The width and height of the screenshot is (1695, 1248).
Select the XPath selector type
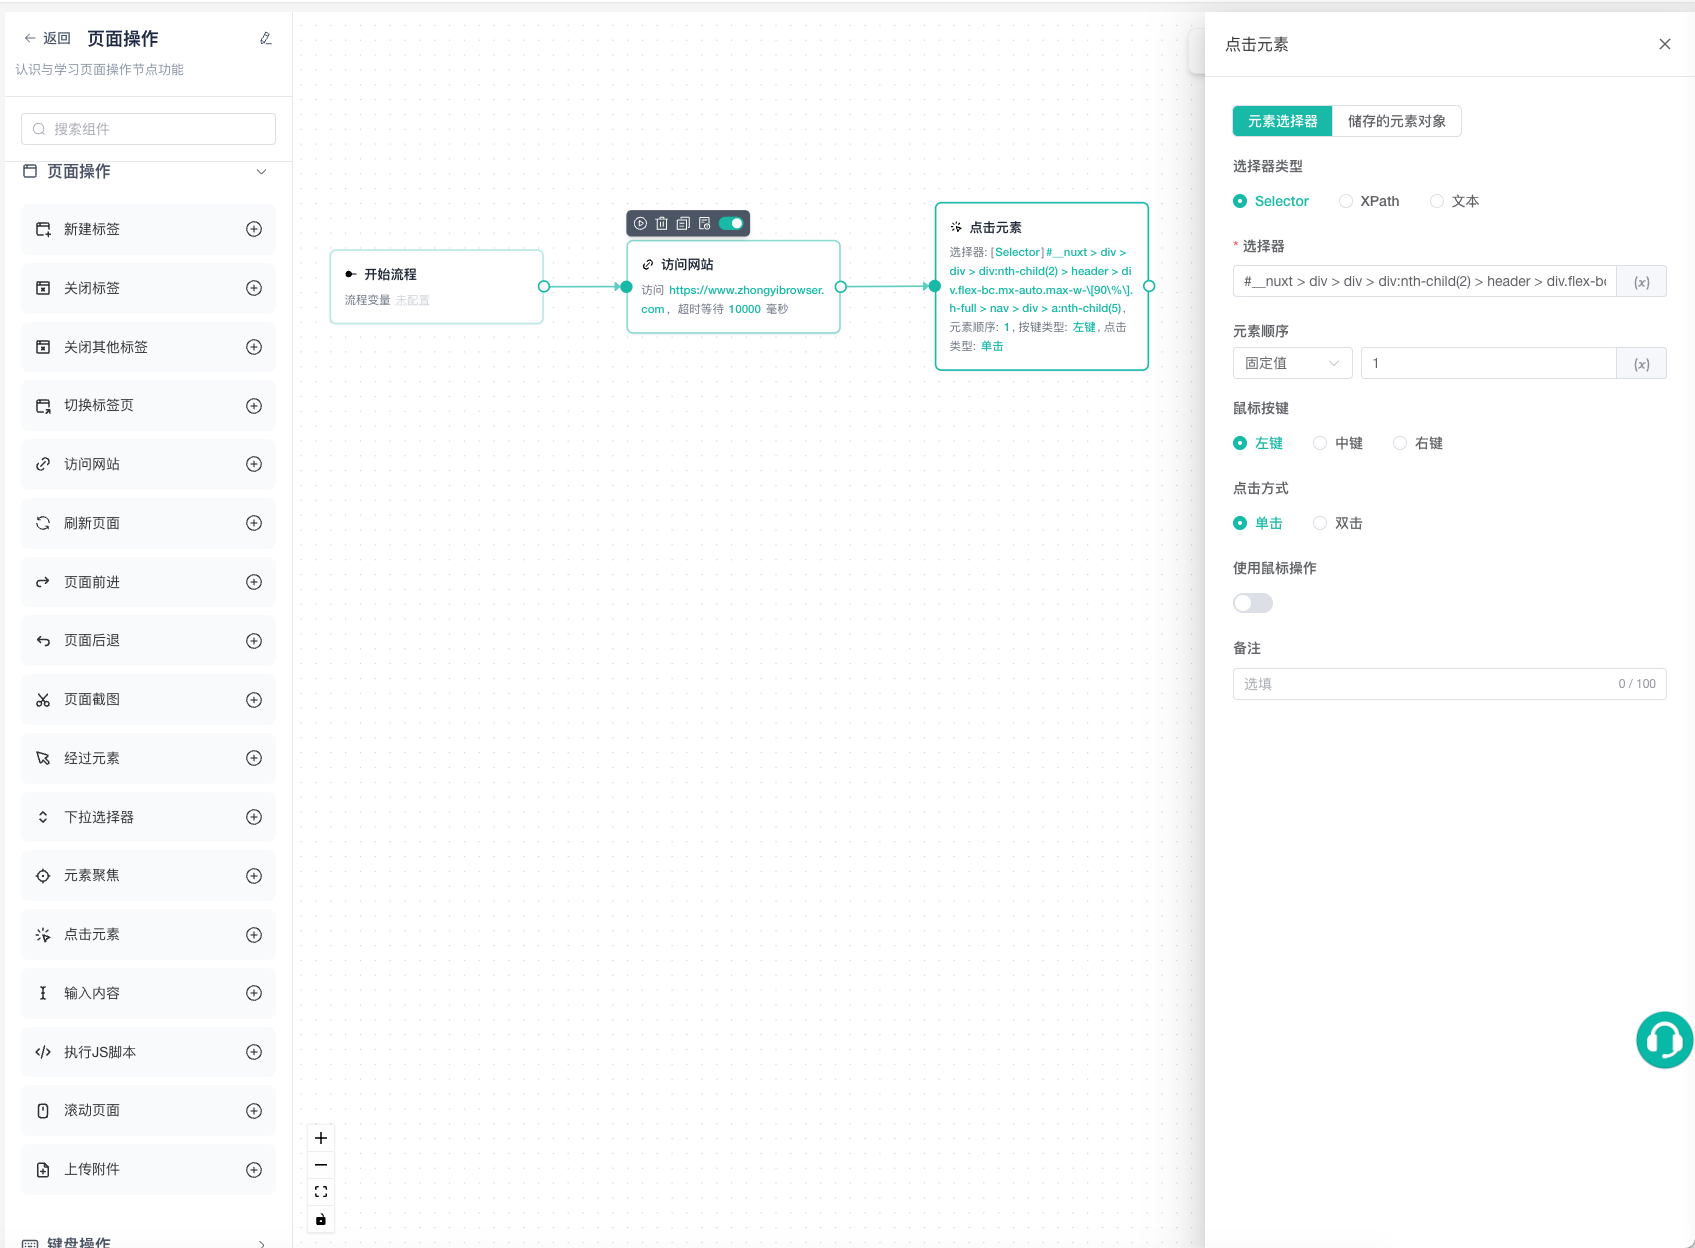pos(1369,201)
